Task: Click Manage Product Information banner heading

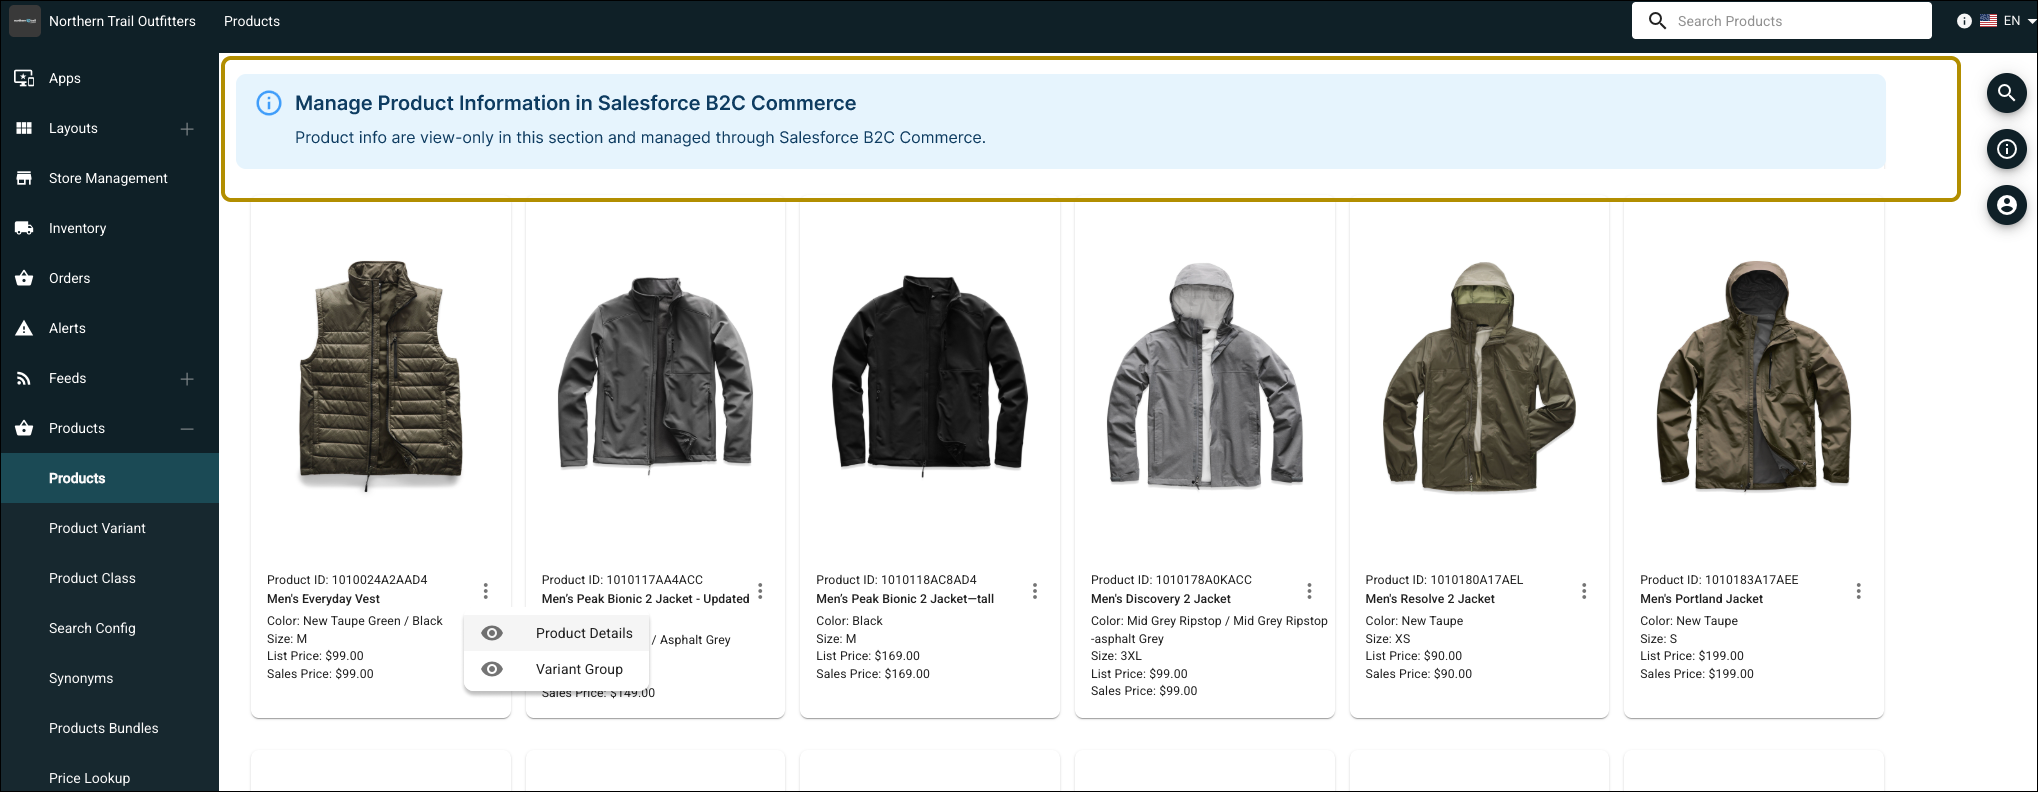Action: (575, 103)
